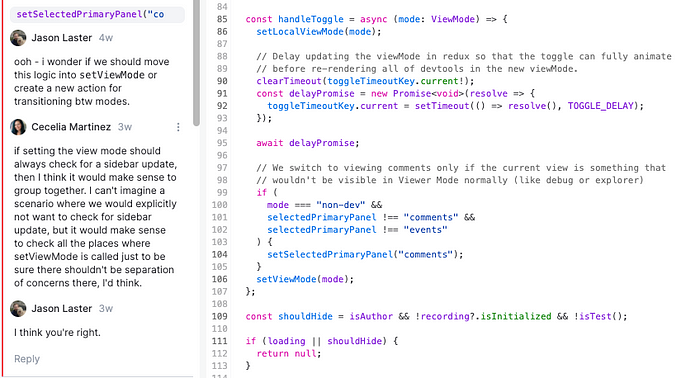
Task: Click selectedPrimaryPanel on line 101
Action: point(321,217)
